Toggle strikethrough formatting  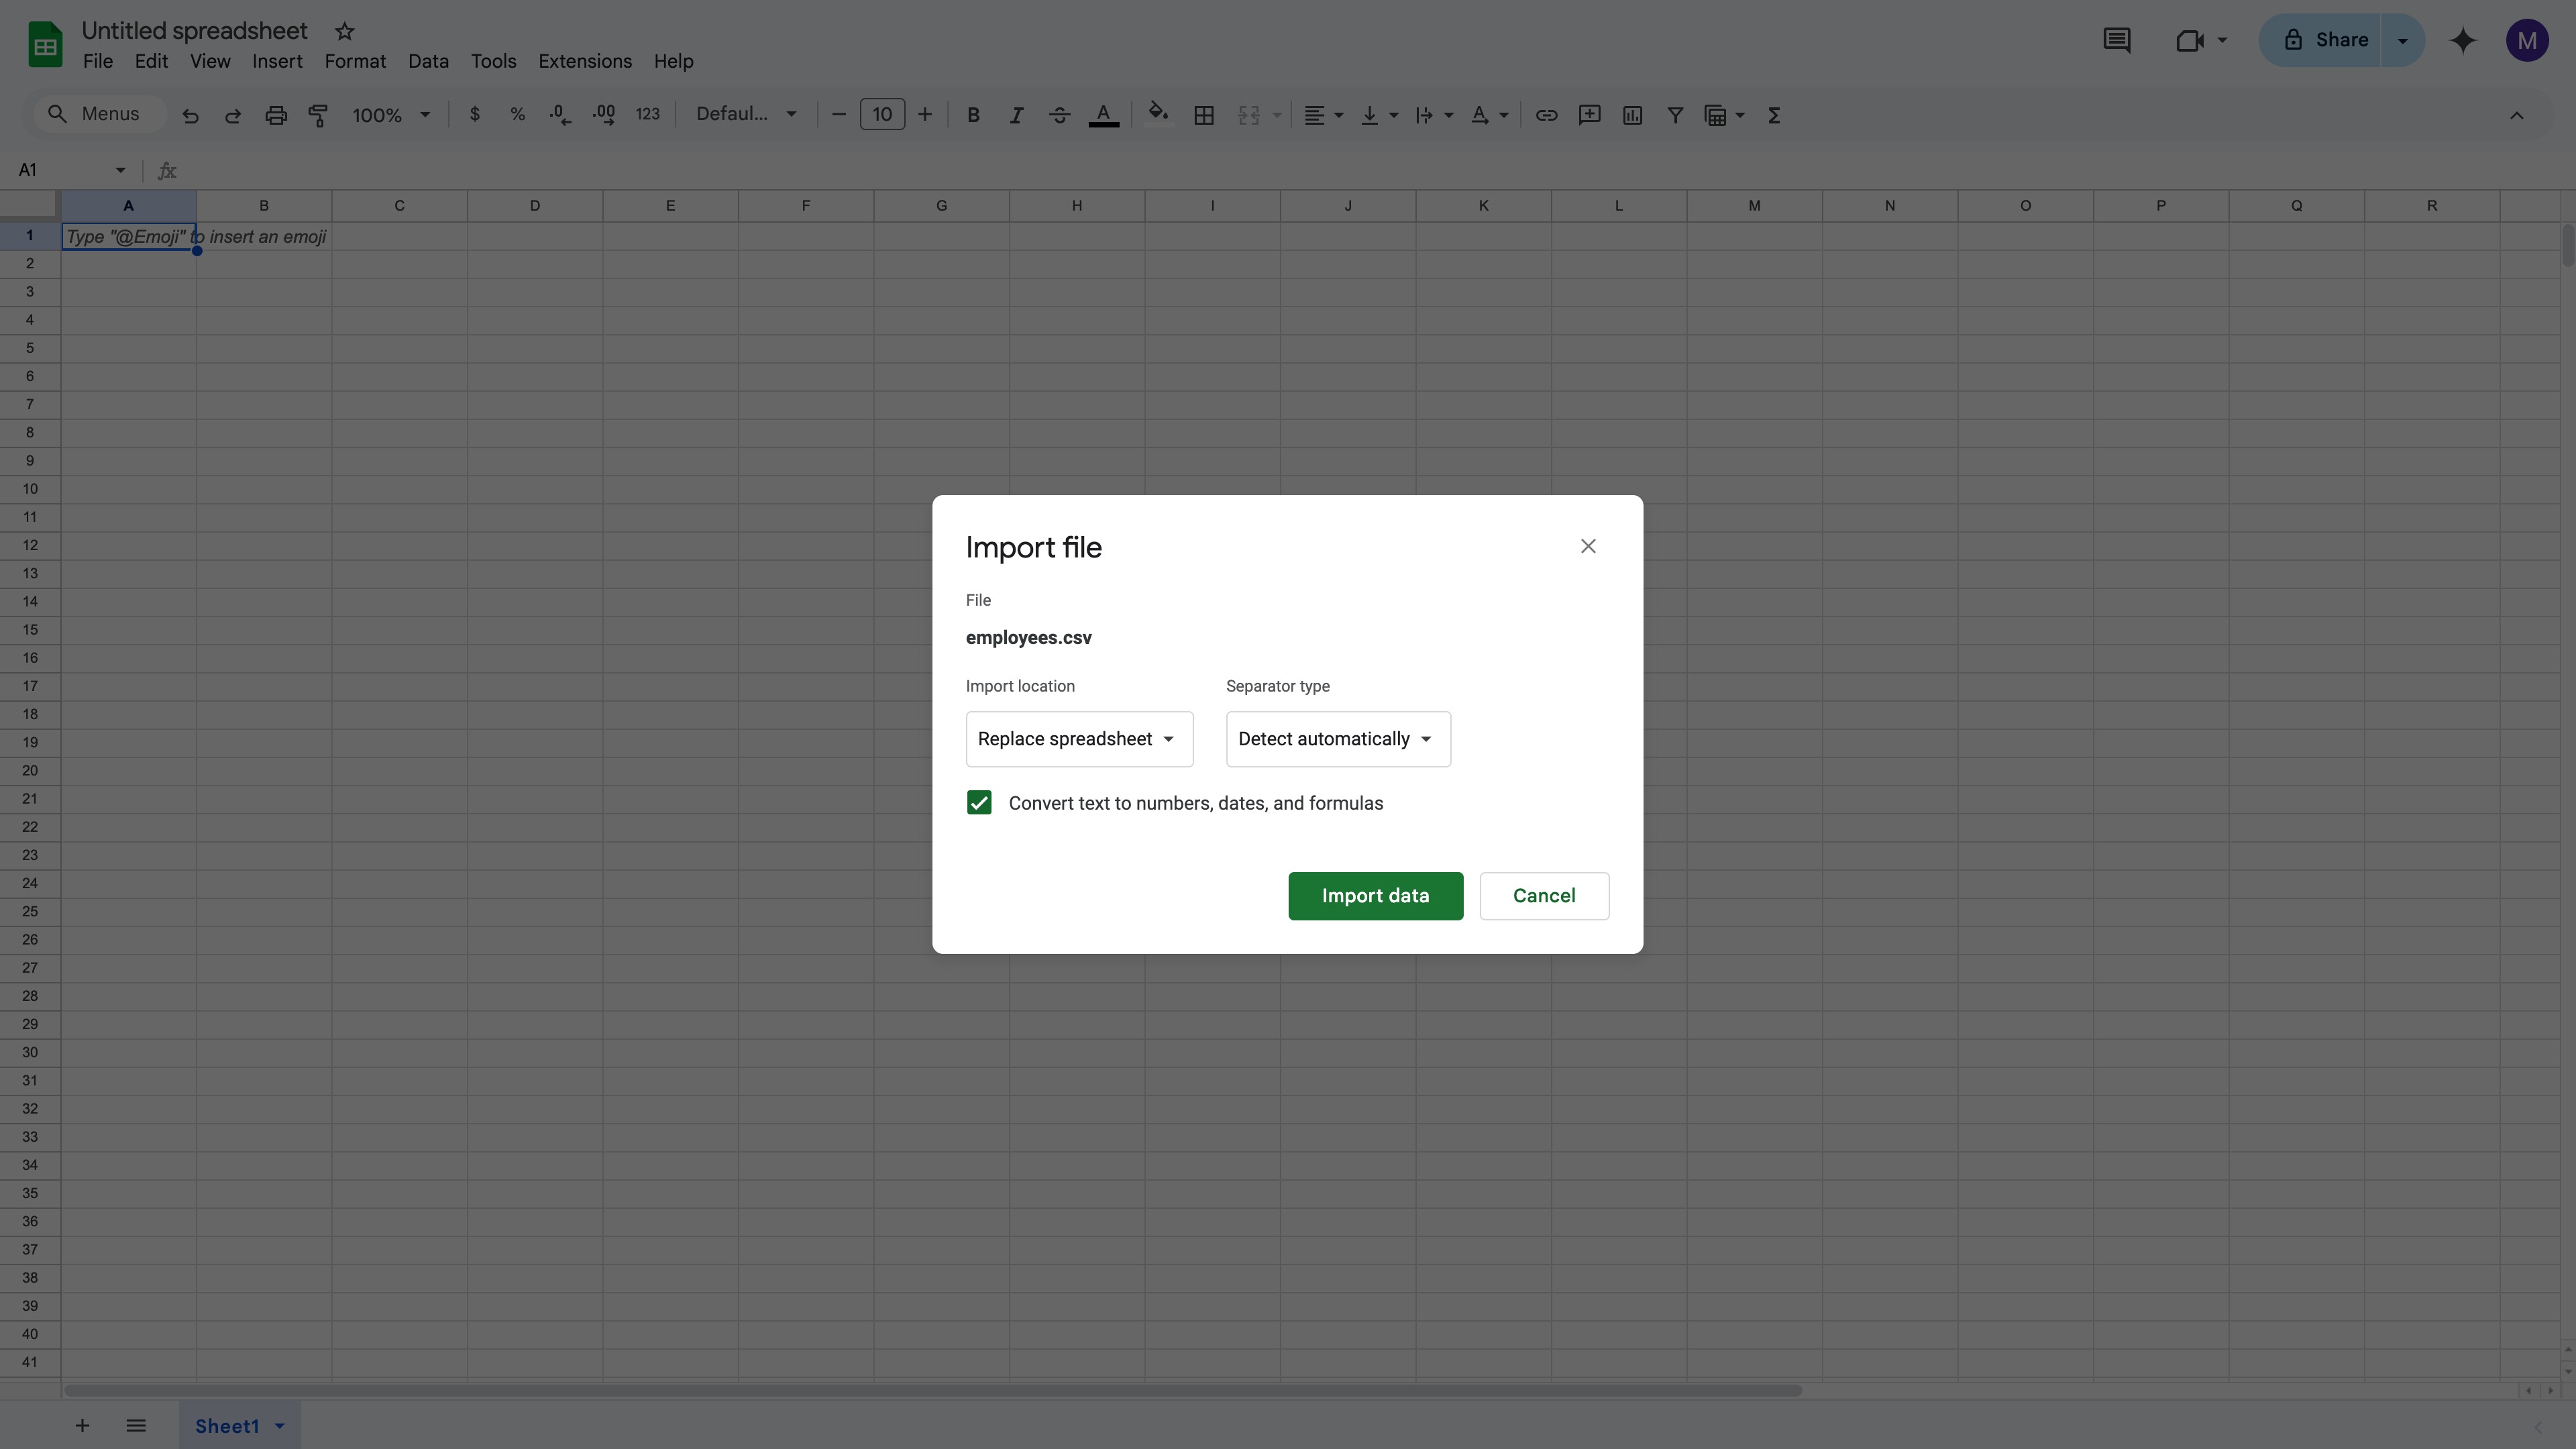(x=1059, y=115)
